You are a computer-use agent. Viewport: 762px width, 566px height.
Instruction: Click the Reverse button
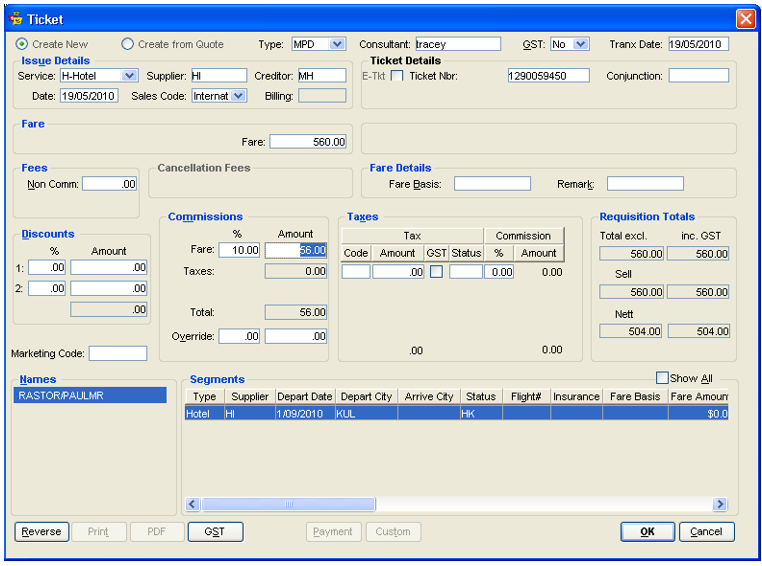pyautogui.click(x=42, y=532)
